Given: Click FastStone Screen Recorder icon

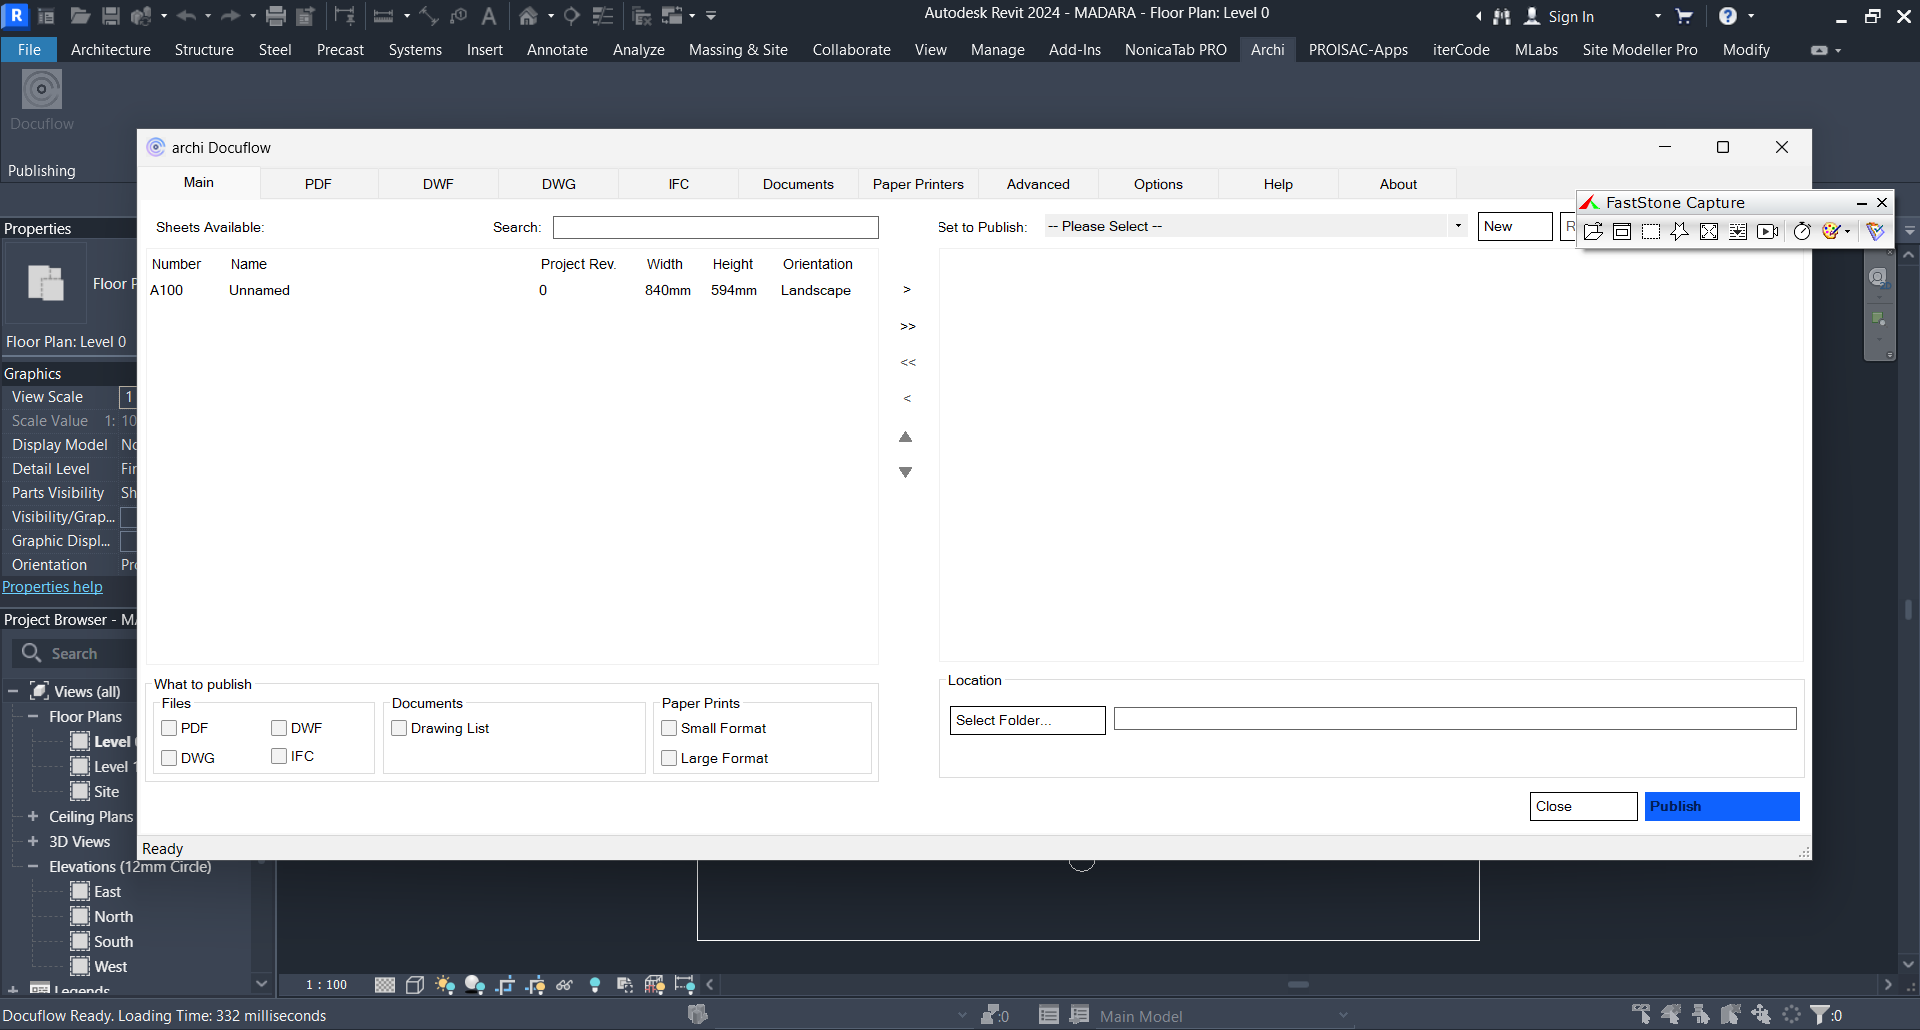Looking at the screenshot, I should pyautogui.click(x=1768, y=232).
